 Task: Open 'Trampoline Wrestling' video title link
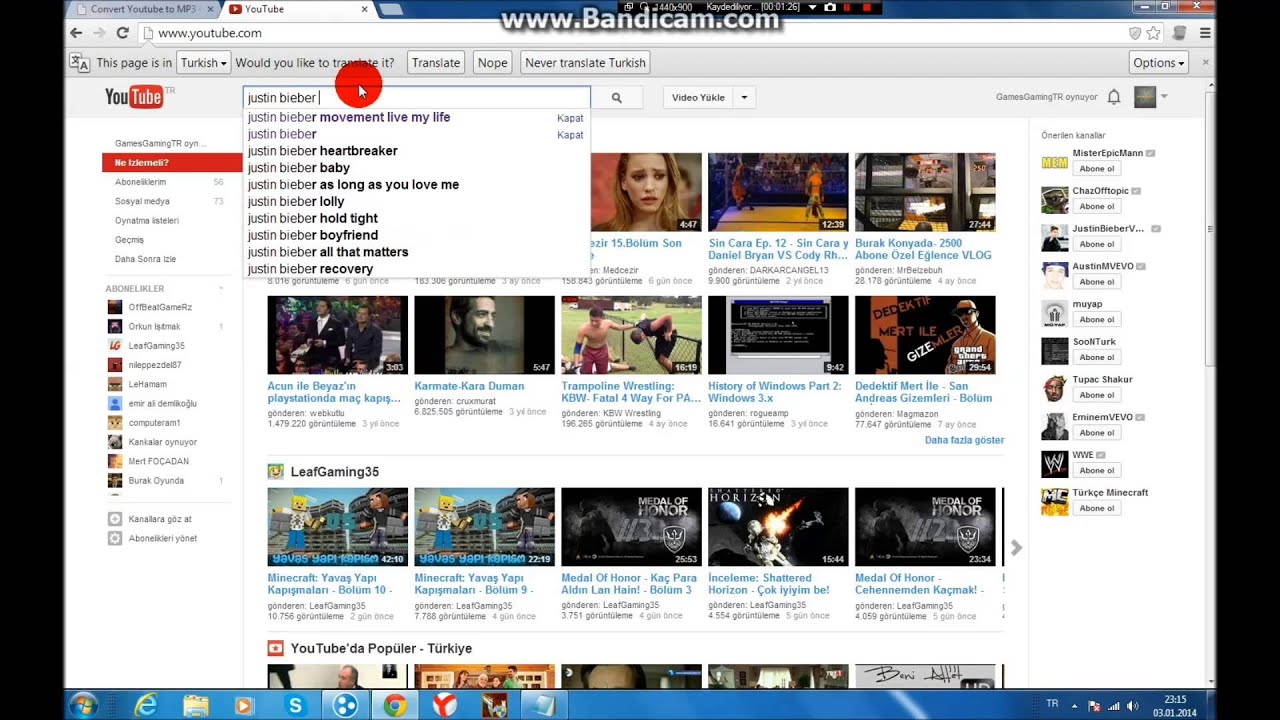[x=631, y=392]
